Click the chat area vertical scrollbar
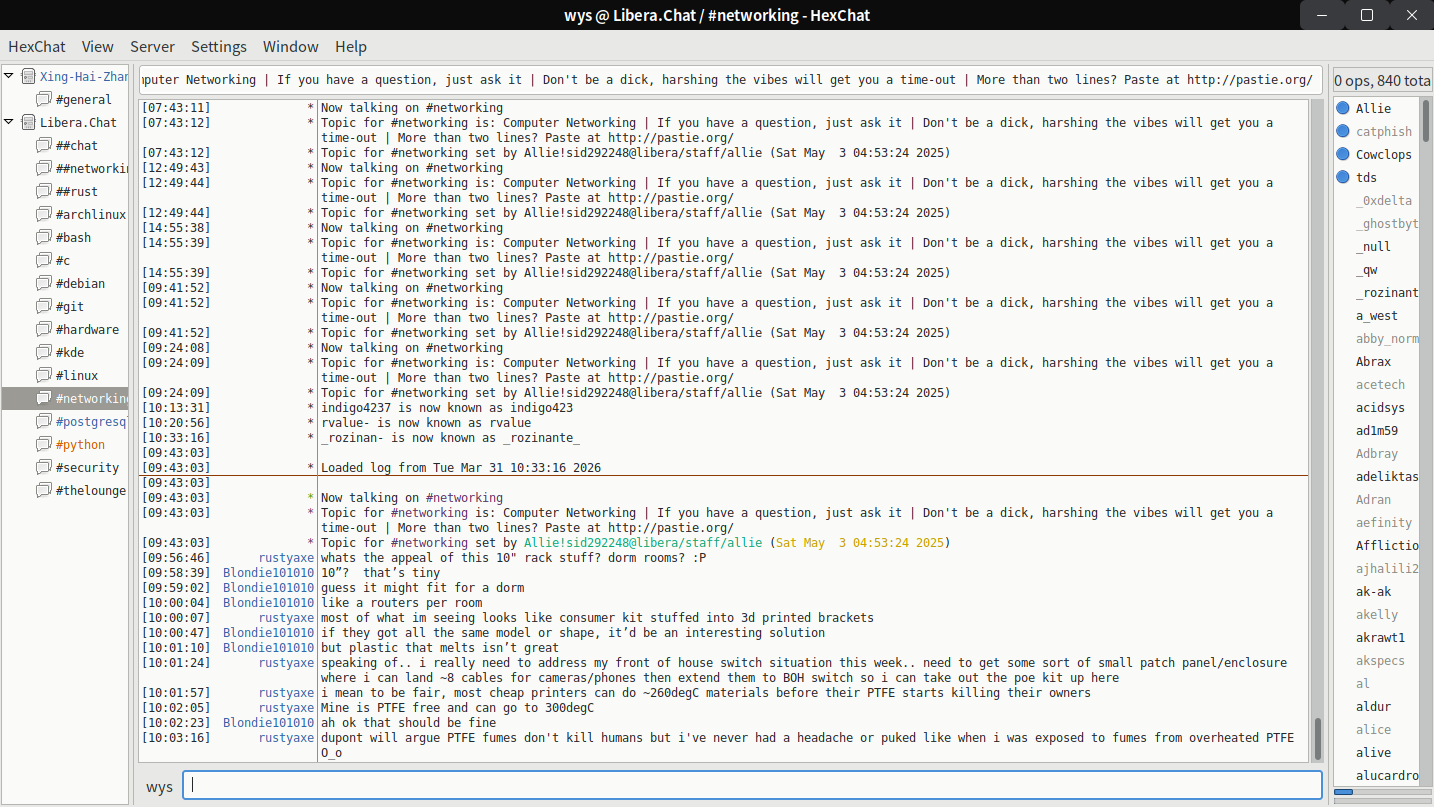 1317,738
